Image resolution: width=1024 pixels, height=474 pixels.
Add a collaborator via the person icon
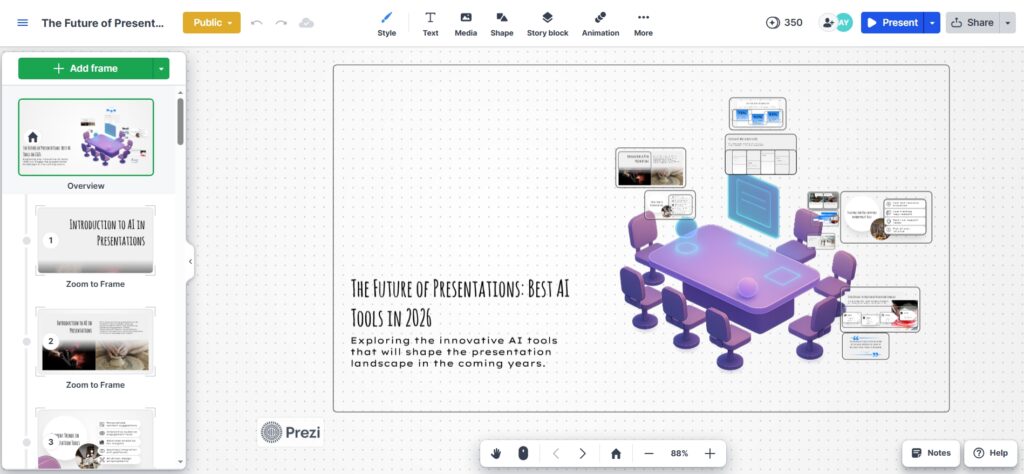coord(827,23)
